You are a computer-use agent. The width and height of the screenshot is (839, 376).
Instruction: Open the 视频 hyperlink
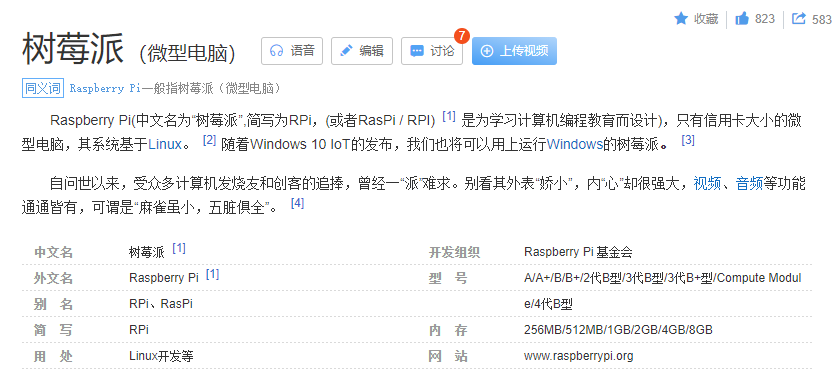(707, 183)
